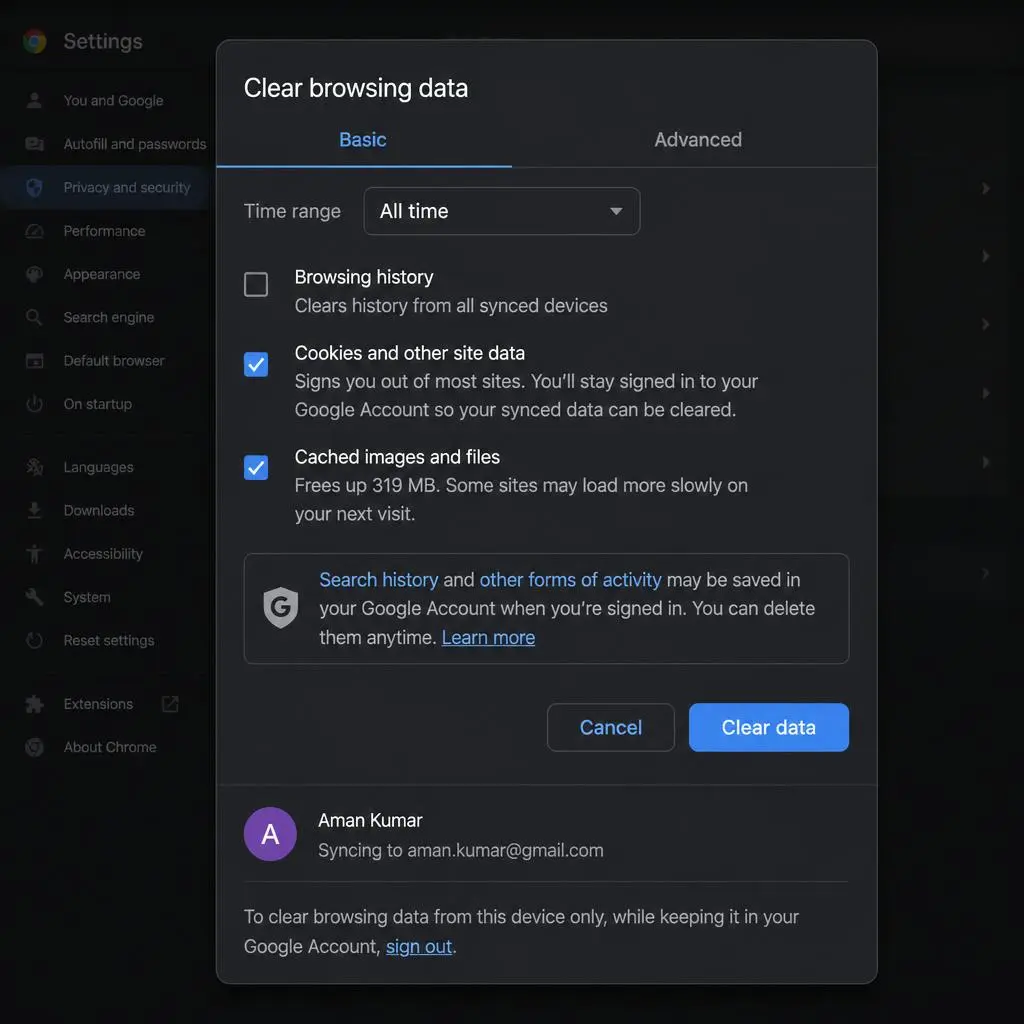Viewport: 1024px width, 1024px height.
Task: Click the Settings page title
Action: [x=103, y=41]
